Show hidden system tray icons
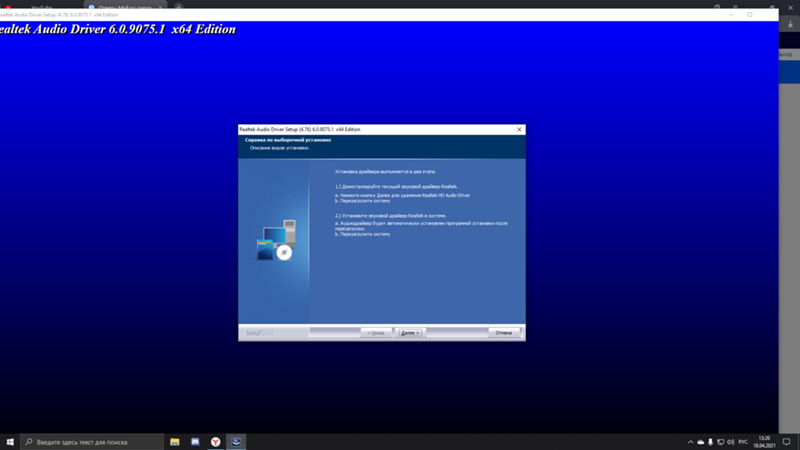 690,442
